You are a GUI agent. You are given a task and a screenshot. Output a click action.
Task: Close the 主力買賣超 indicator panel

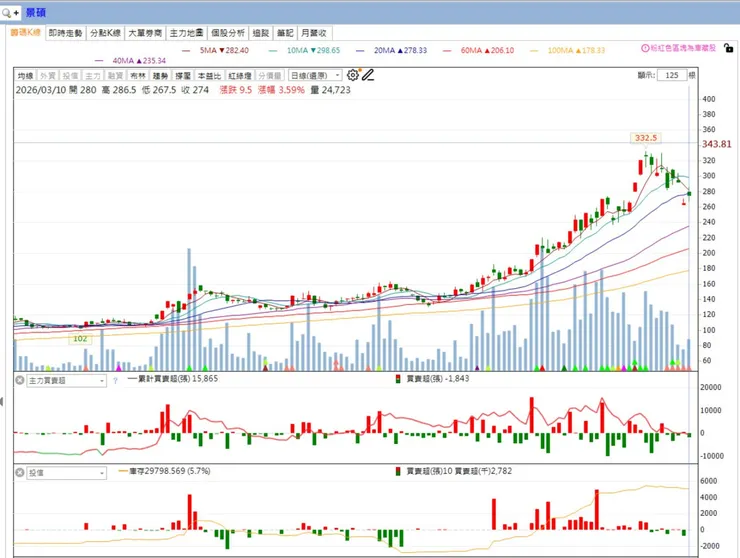tap(19, 380)
